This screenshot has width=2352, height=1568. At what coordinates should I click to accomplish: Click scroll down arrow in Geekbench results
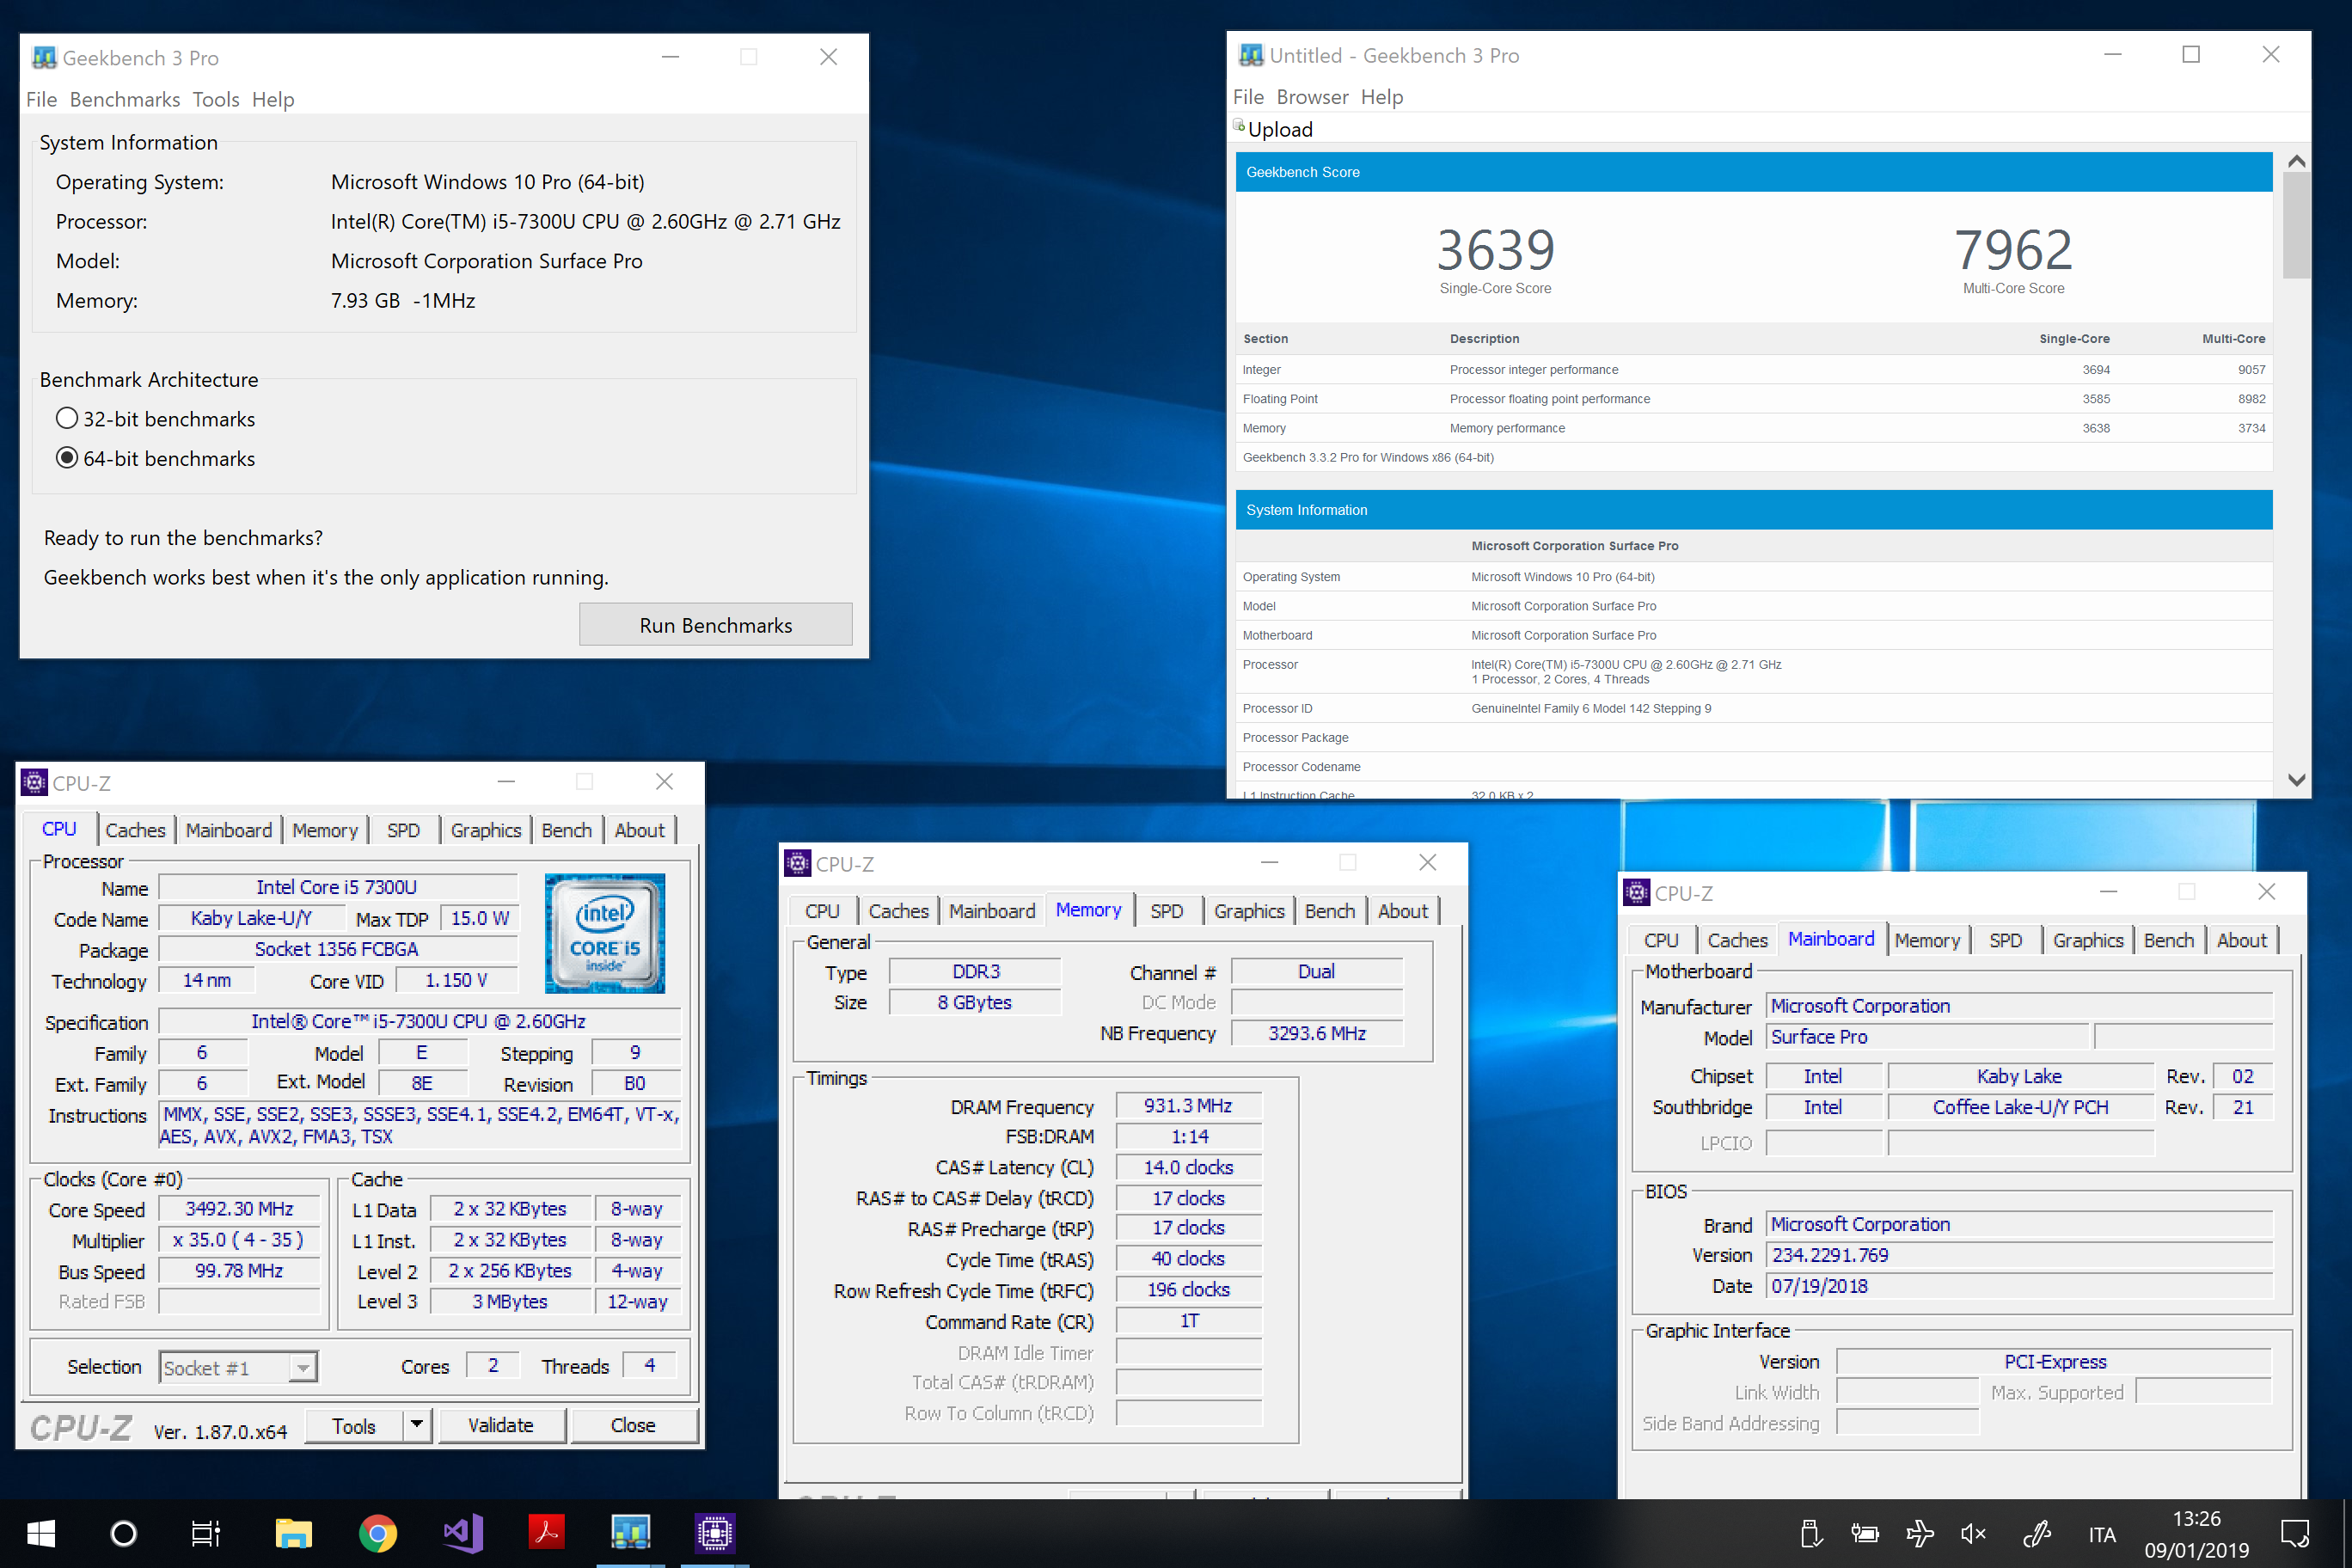(x=2296, y=779)
